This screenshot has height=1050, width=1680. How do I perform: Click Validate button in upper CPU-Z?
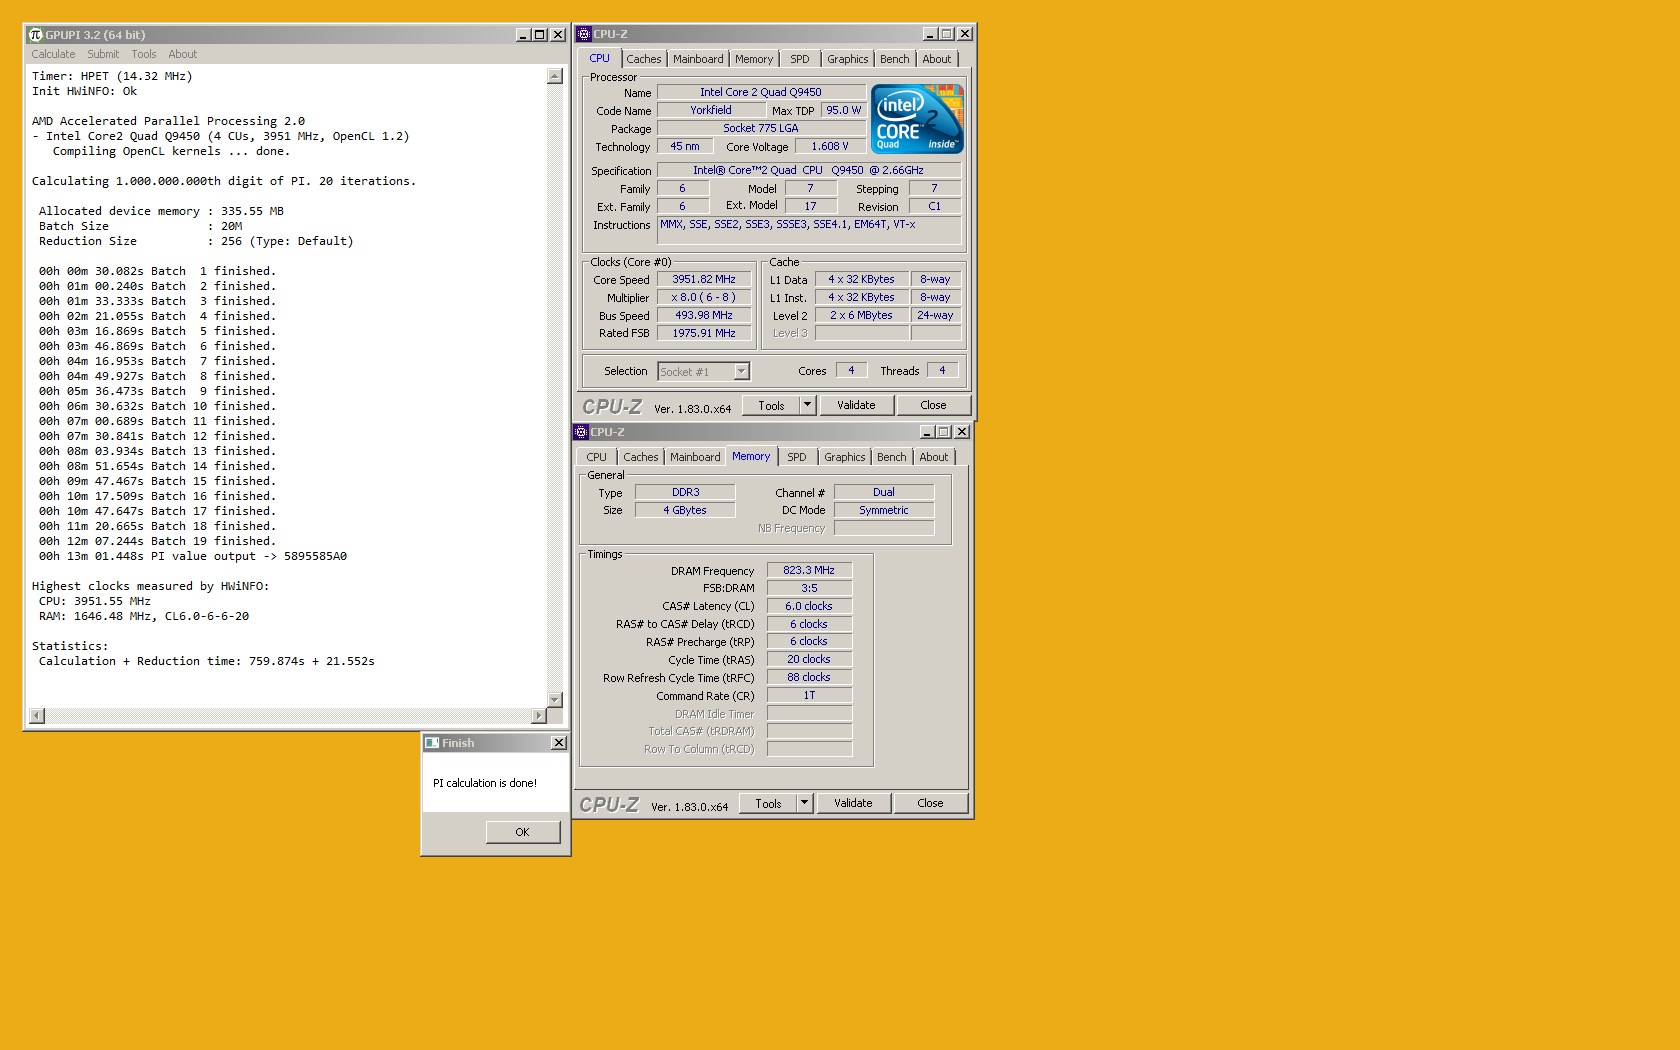pos(856,405)
